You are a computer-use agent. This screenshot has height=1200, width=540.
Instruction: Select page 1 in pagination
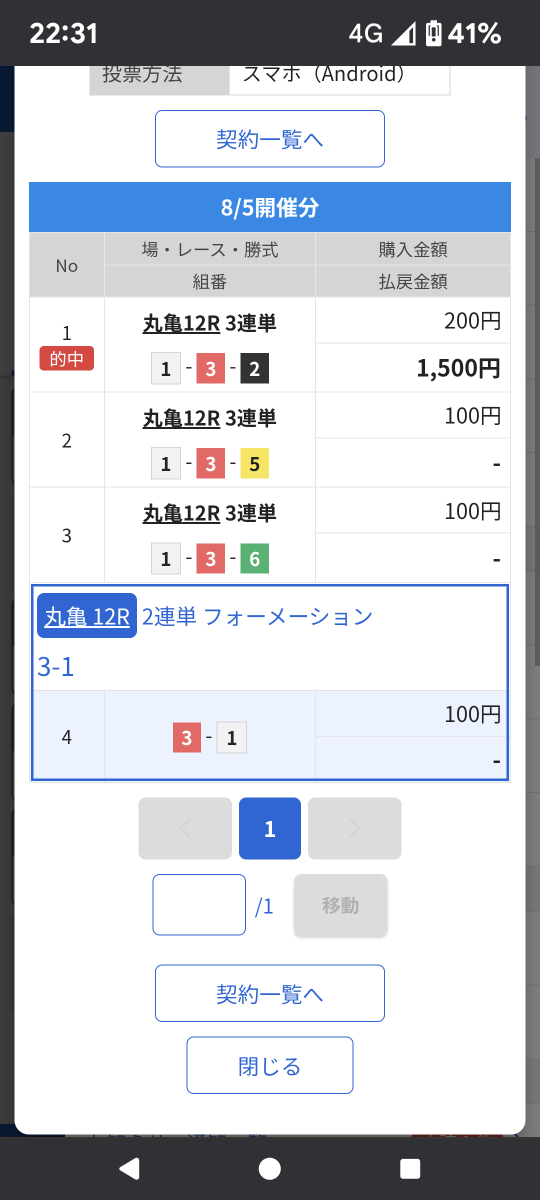click(x=270, y=828)
